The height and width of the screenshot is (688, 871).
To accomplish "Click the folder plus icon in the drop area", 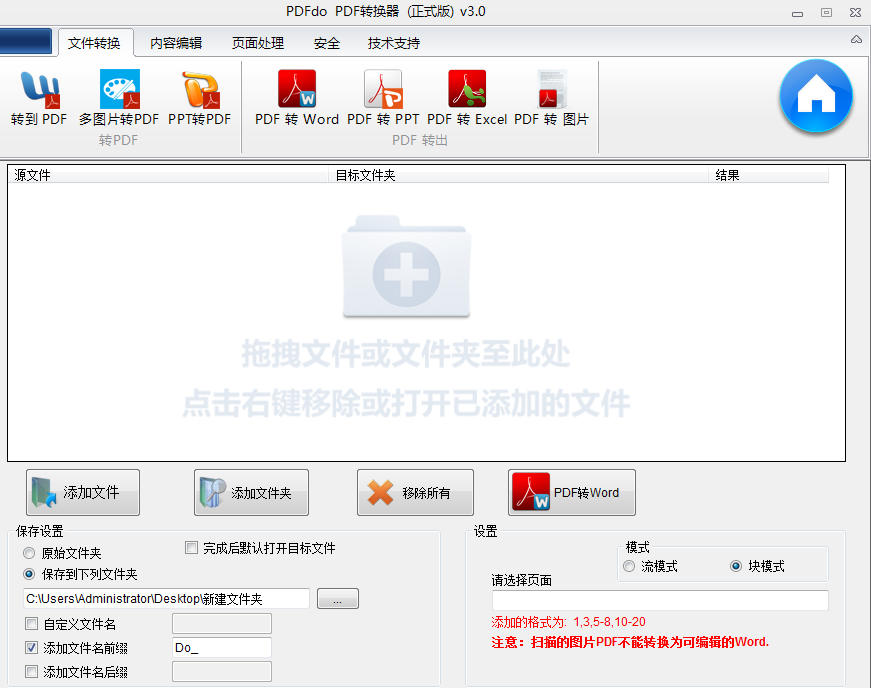I will point(407,267).
